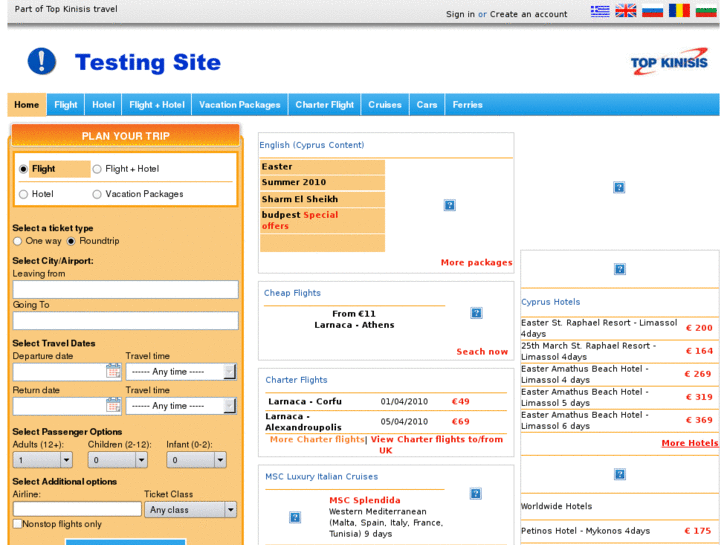Image resolution: width=727 pixels, height=545 pixels.
Task: Click the placeholder image above Worldwide Hotels
Action: (619, 474)
